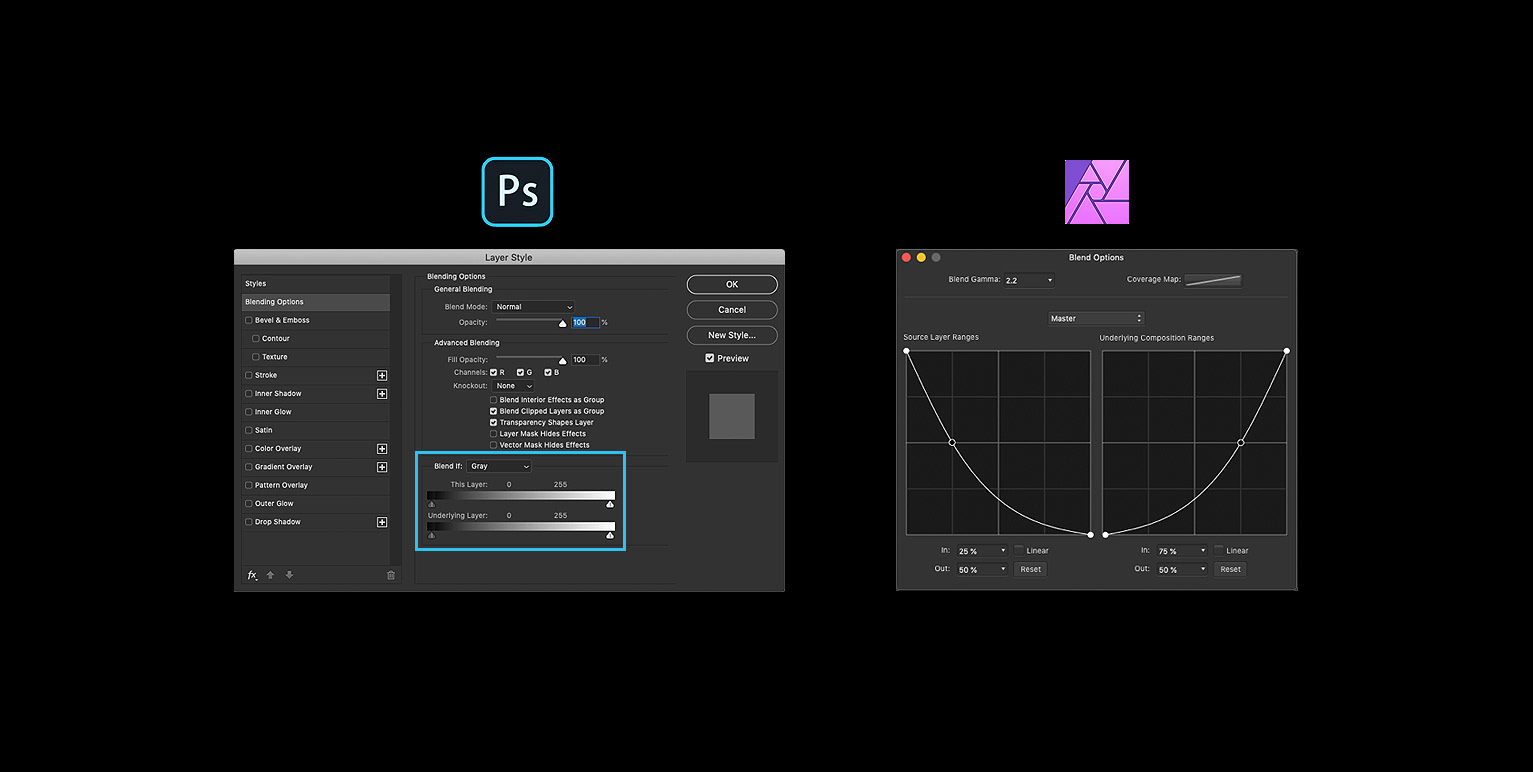Click the style preview thumbnail
This screenshot has height=772, width=1533.
click(x=732, y=417)
